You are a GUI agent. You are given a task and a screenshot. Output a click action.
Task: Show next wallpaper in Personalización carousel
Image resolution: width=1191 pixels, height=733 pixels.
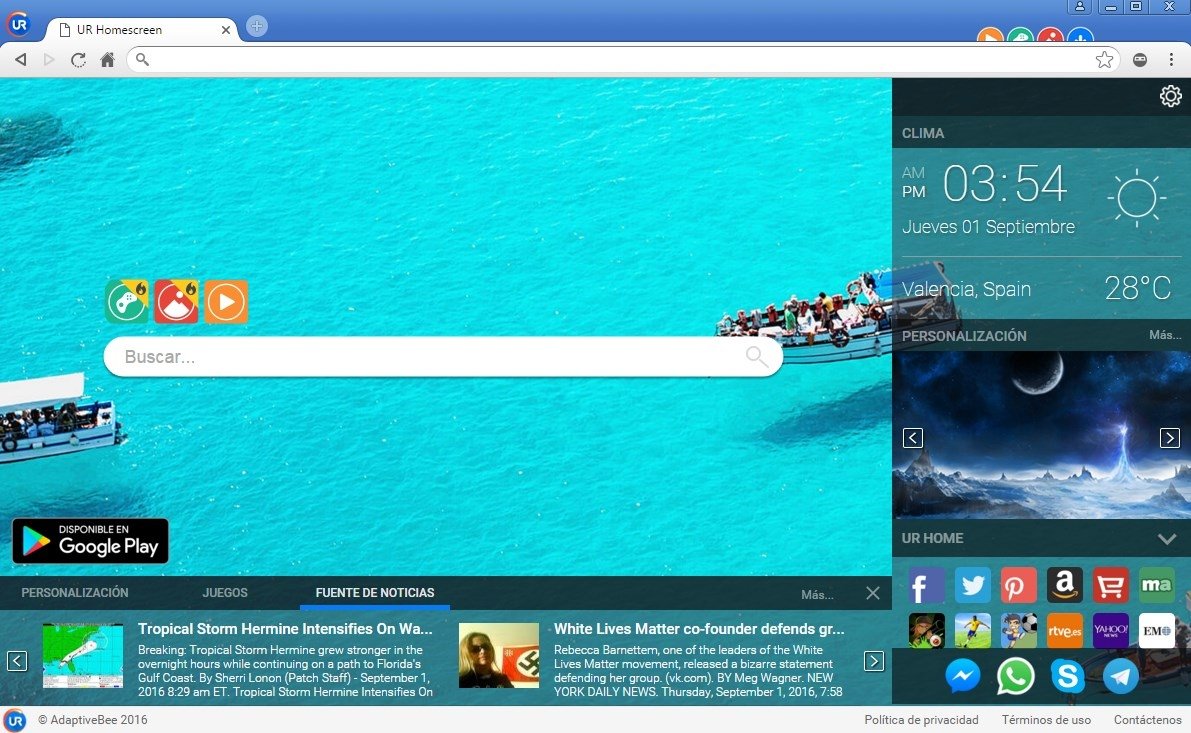point(1170,438)
